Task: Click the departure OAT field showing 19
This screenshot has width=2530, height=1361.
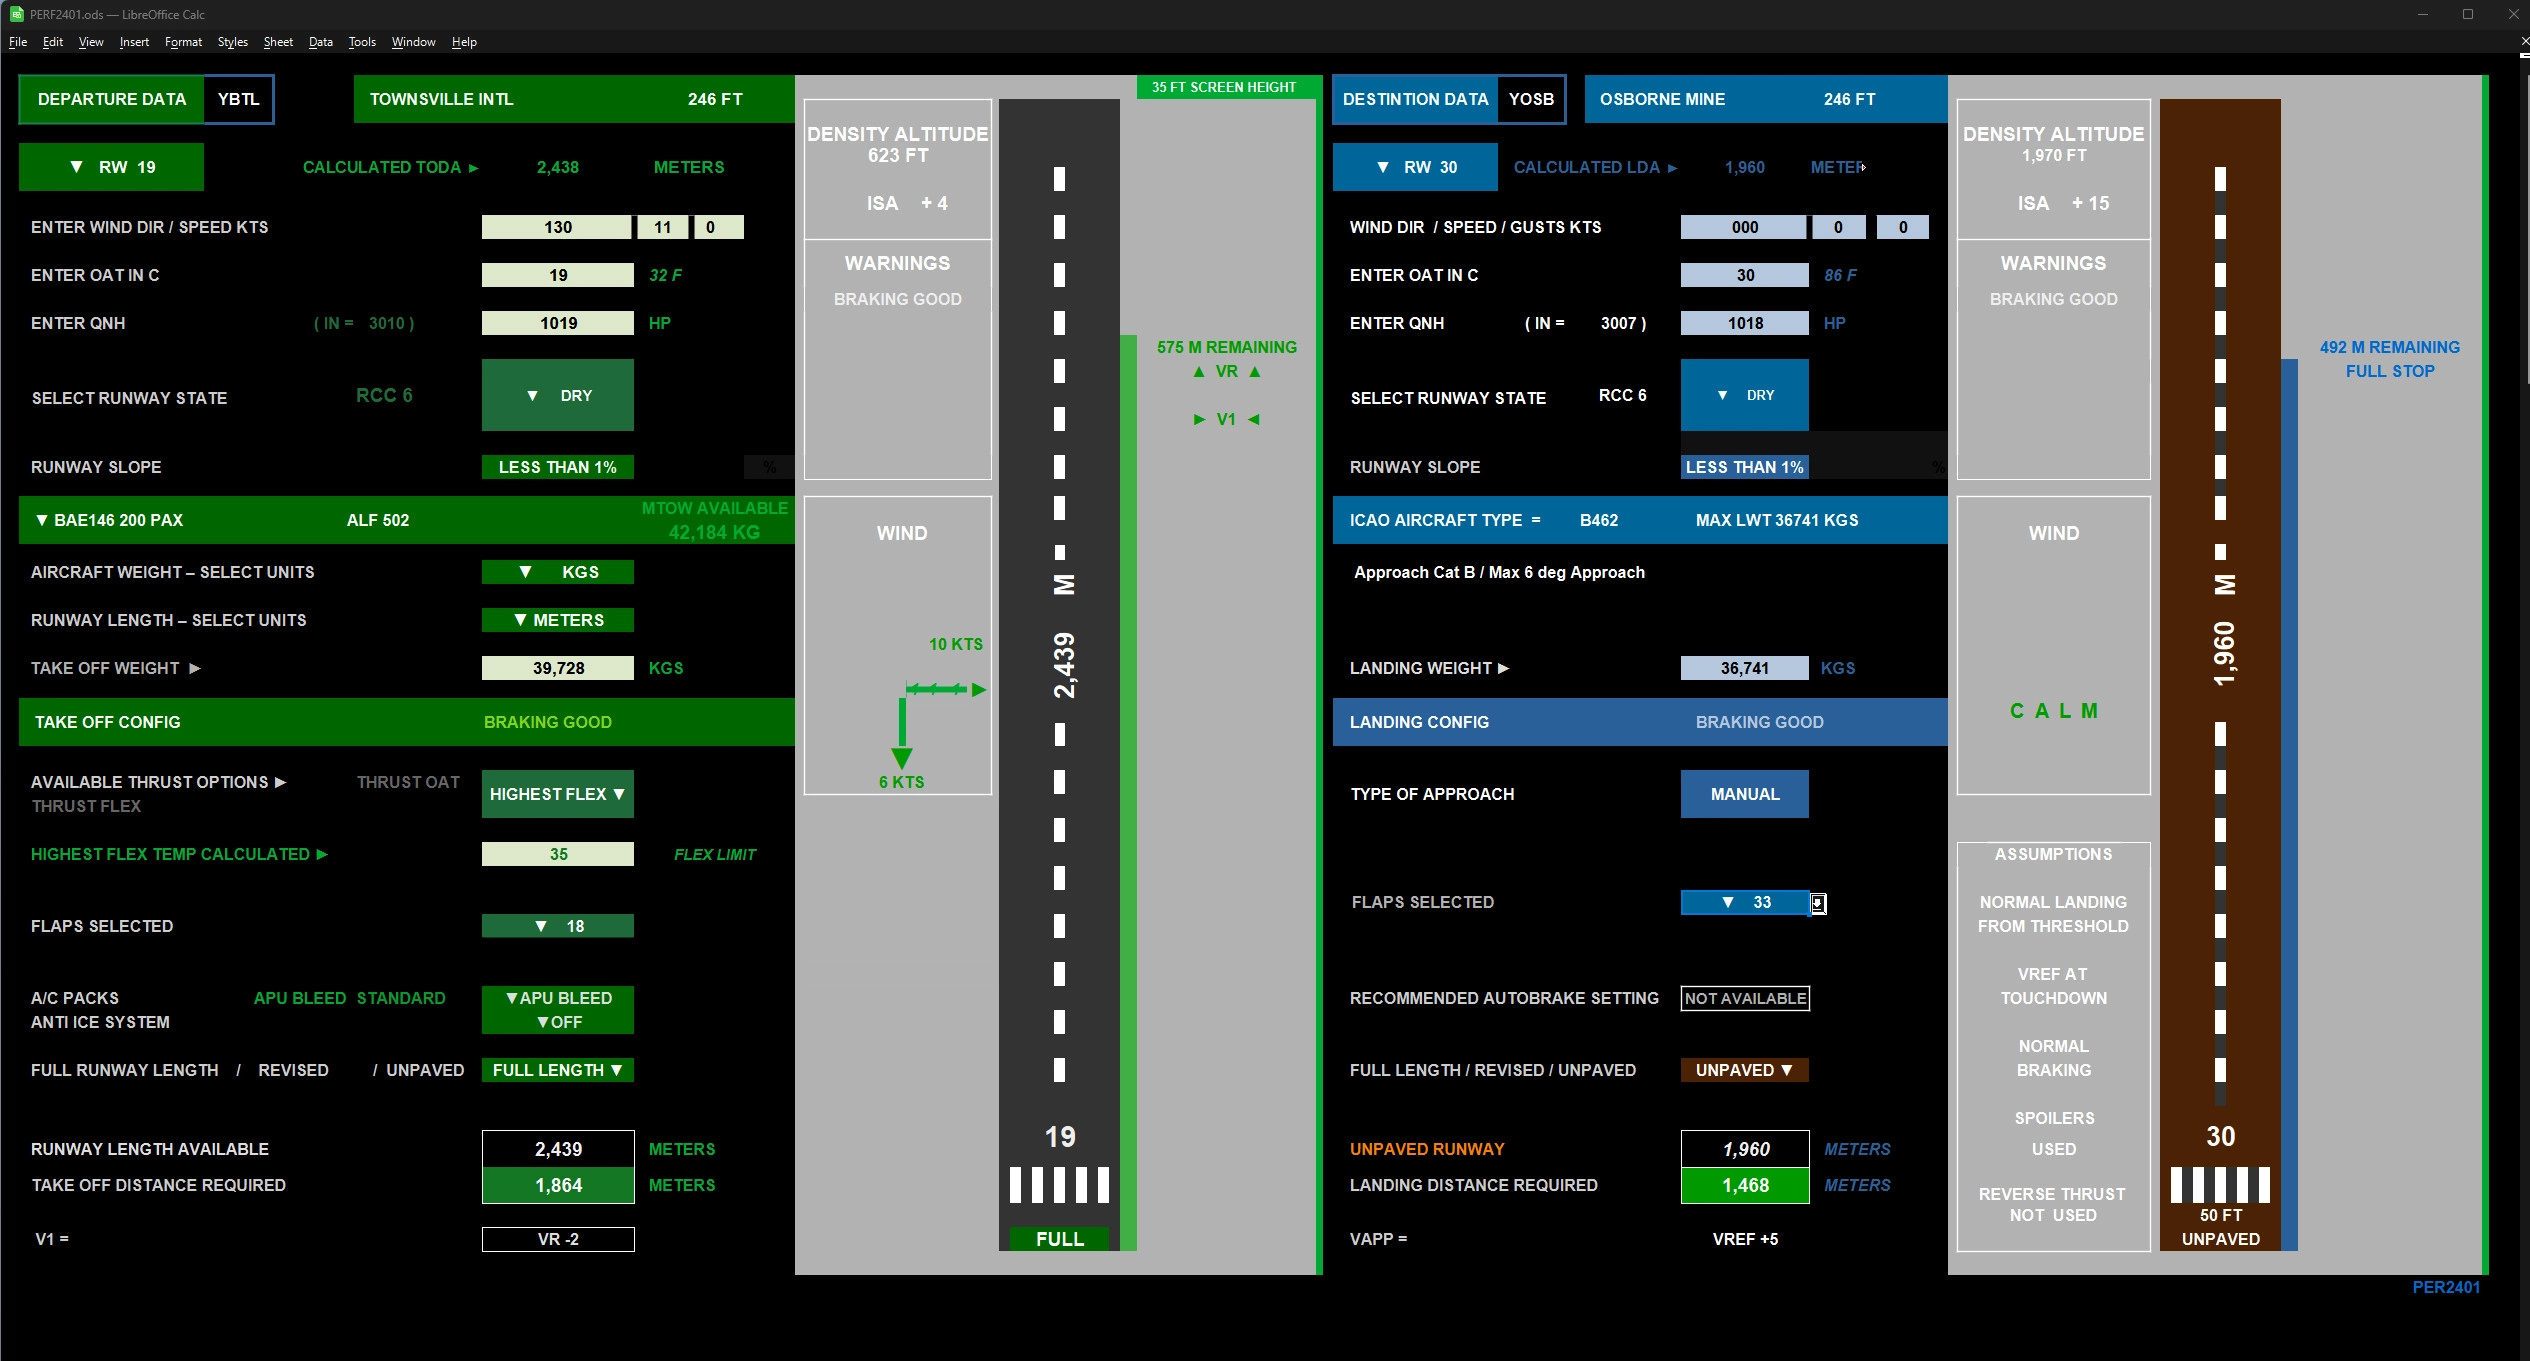Action: (558, 275)
